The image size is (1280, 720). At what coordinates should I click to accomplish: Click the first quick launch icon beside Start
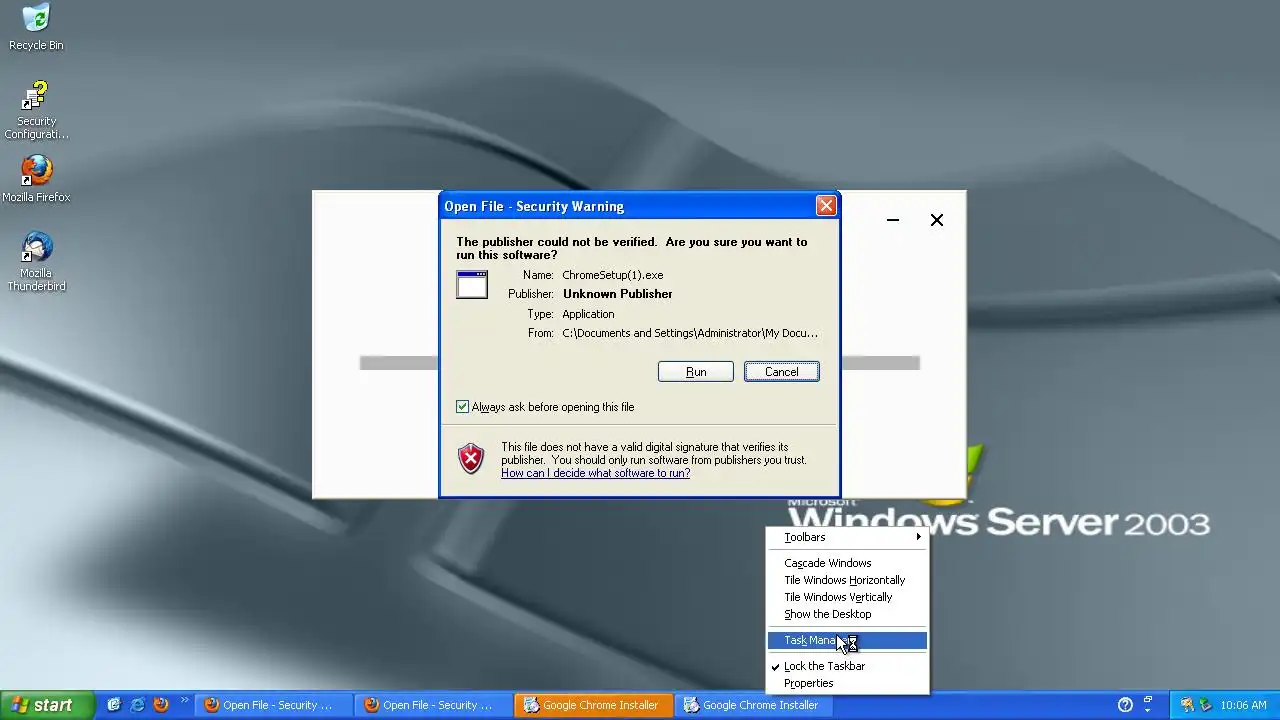114,705
